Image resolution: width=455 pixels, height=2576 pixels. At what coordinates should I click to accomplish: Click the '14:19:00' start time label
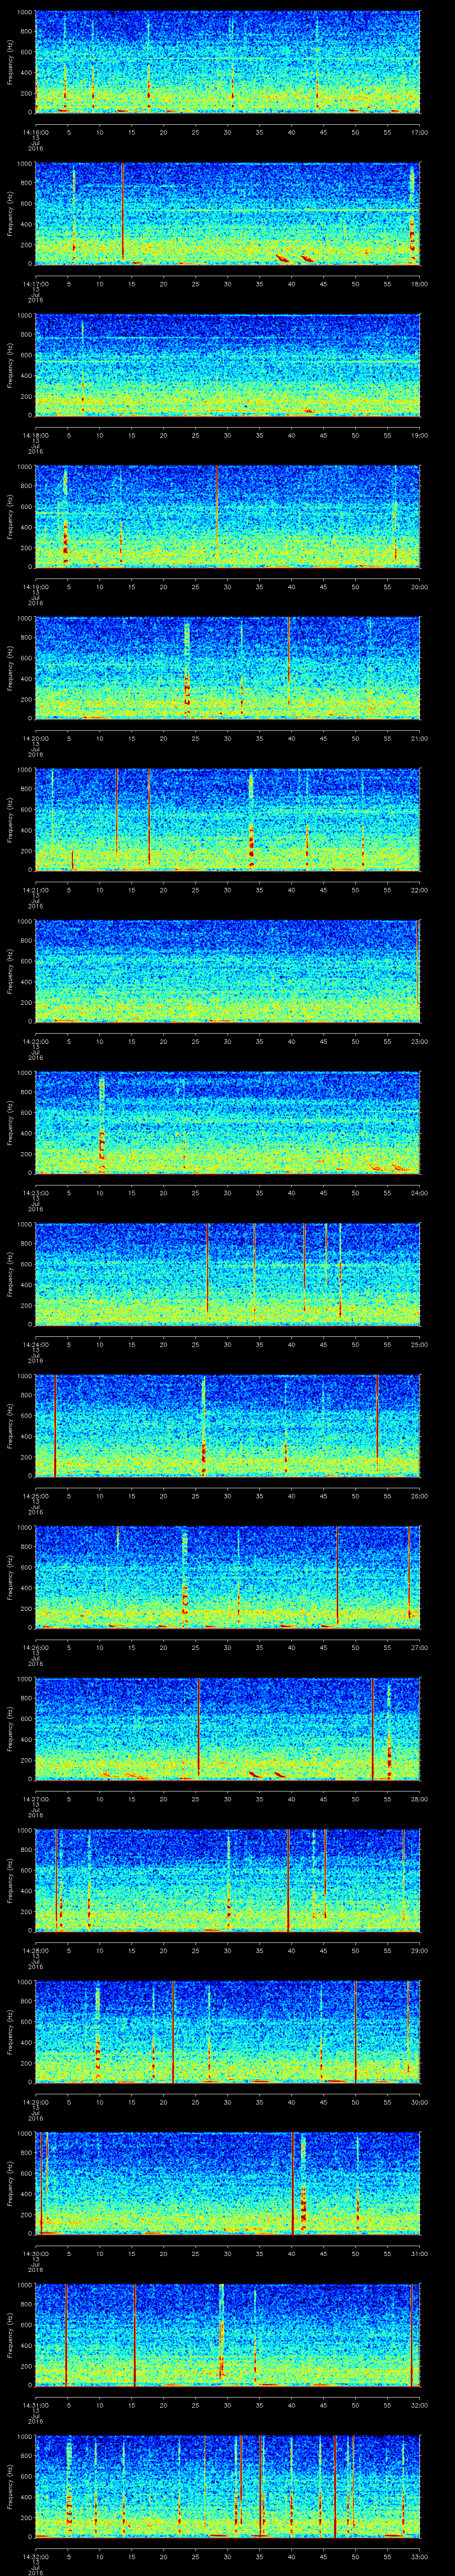(36, 587)
